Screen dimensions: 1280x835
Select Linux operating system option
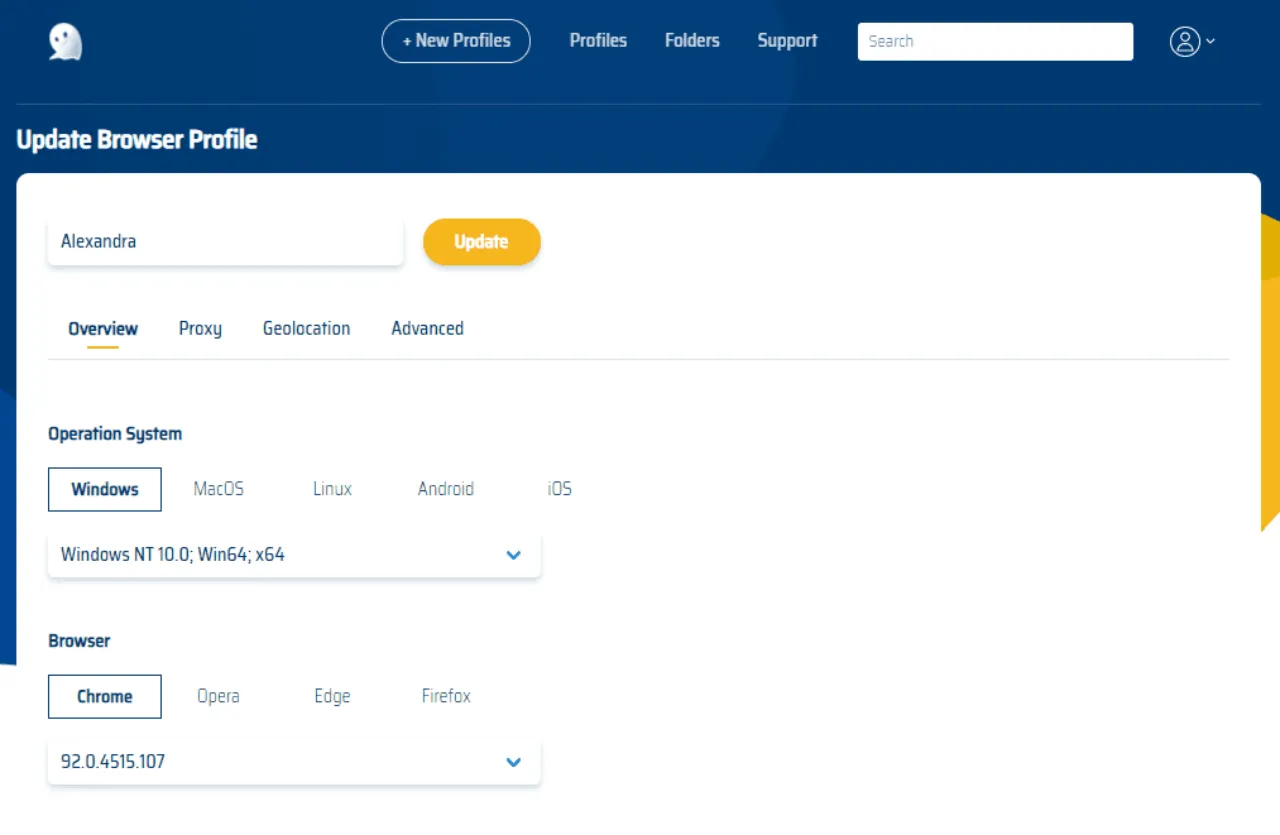point(332,489)
